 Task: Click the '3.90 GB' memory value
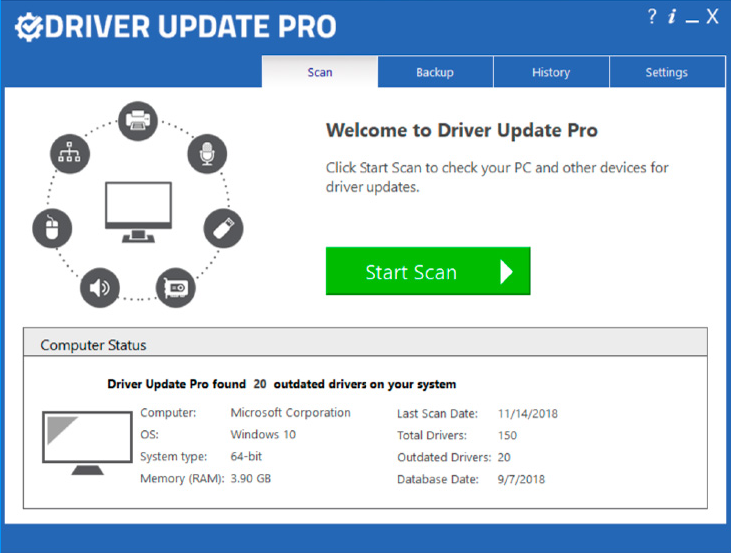(250, 478)
